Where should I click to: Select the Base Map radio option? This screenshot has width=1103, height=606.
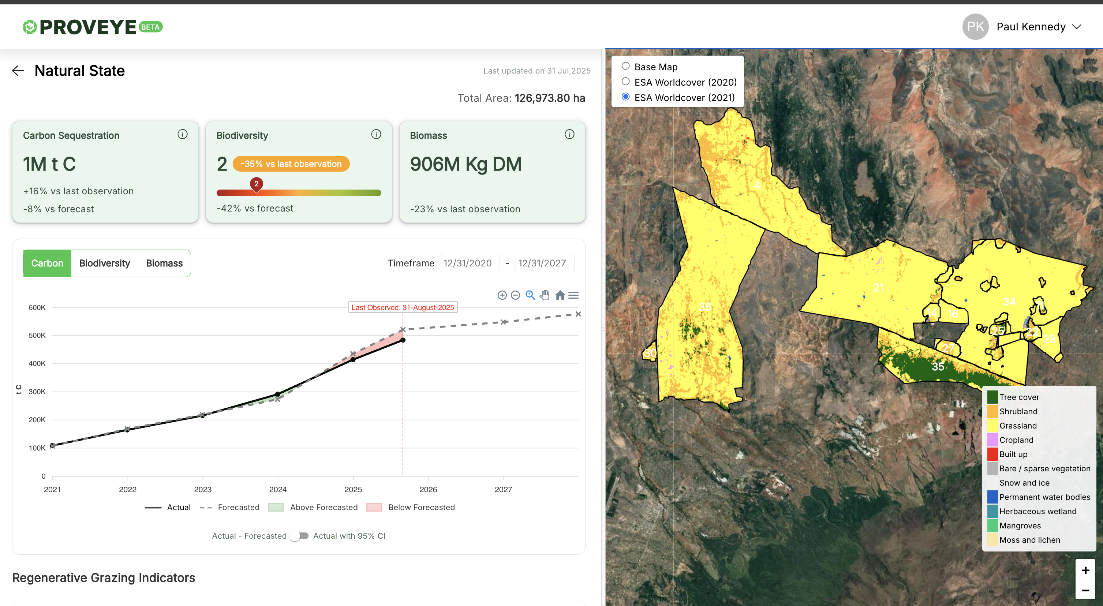pos(626,67)
